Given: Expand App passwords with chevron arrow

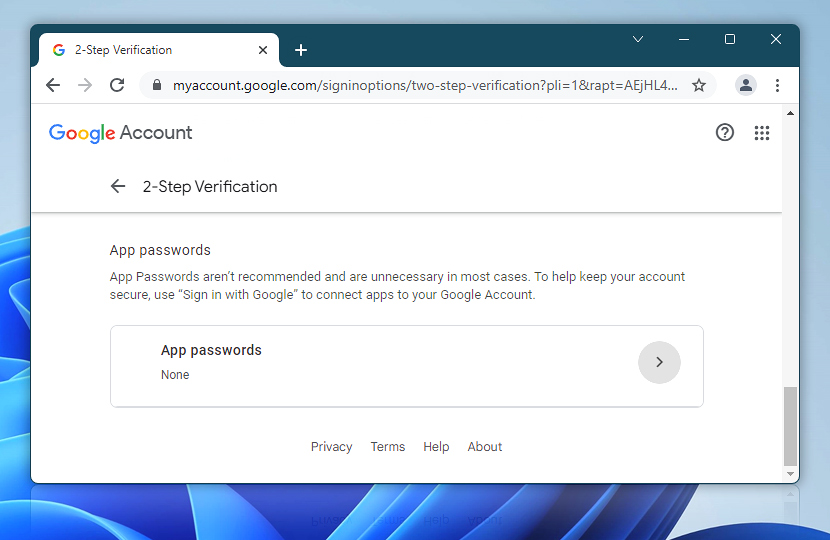Looking at the screenshot, I should [659, 362].
